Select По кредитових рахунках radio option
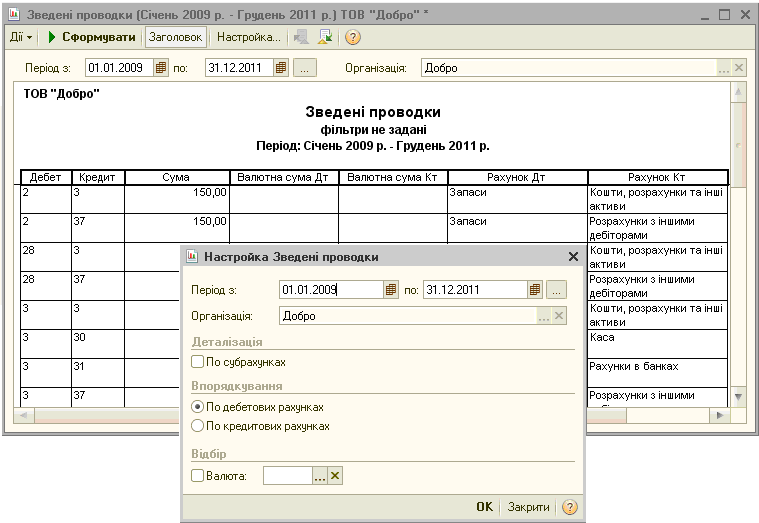This screenshot has width=759, height=523. point(197,426)
